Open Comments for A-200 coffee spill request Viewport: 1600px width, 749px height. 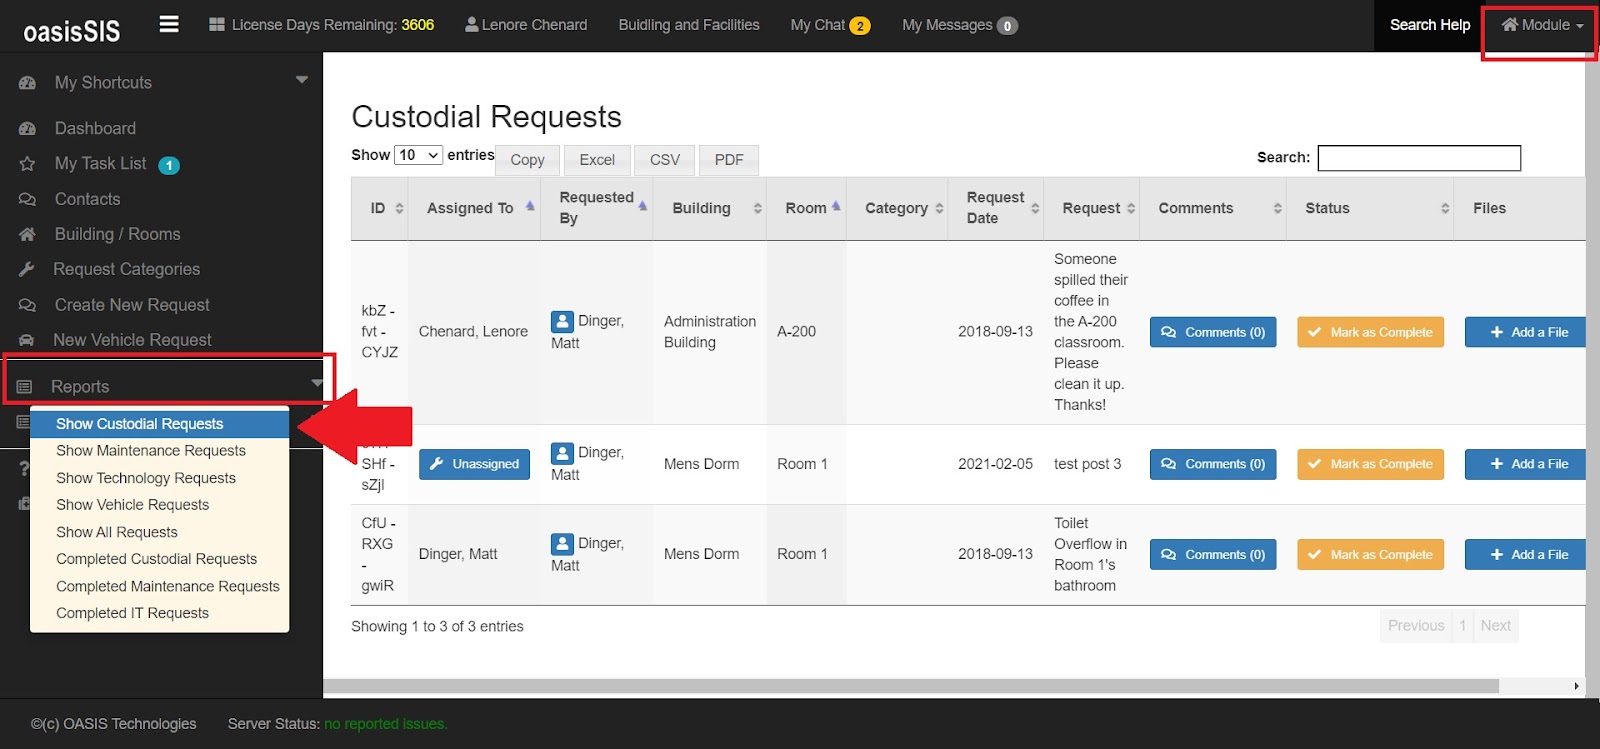click(x=1213, y=332)
